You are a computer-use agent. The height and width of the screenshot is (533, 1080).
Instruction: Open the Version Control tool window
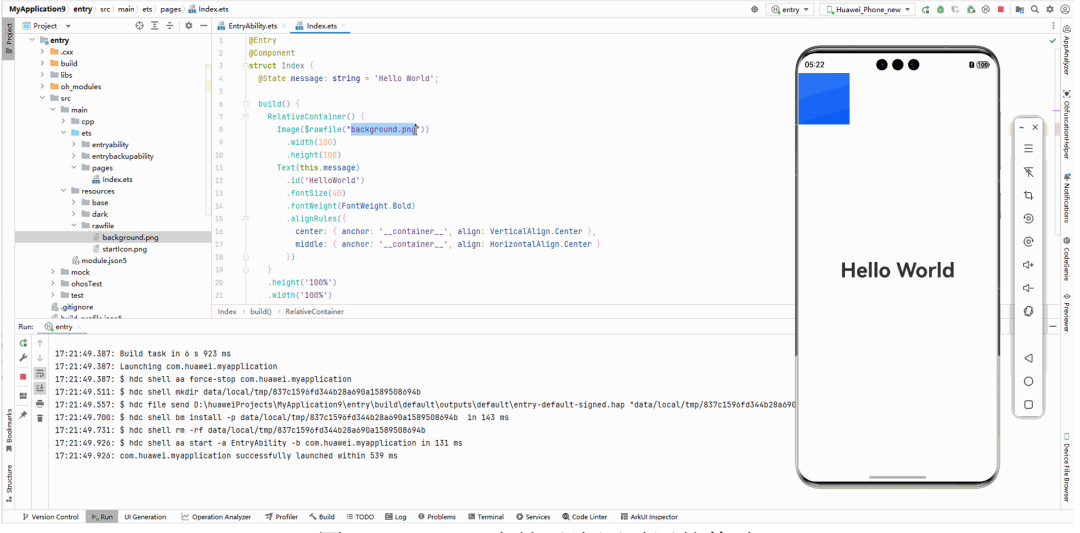(50, 517)
